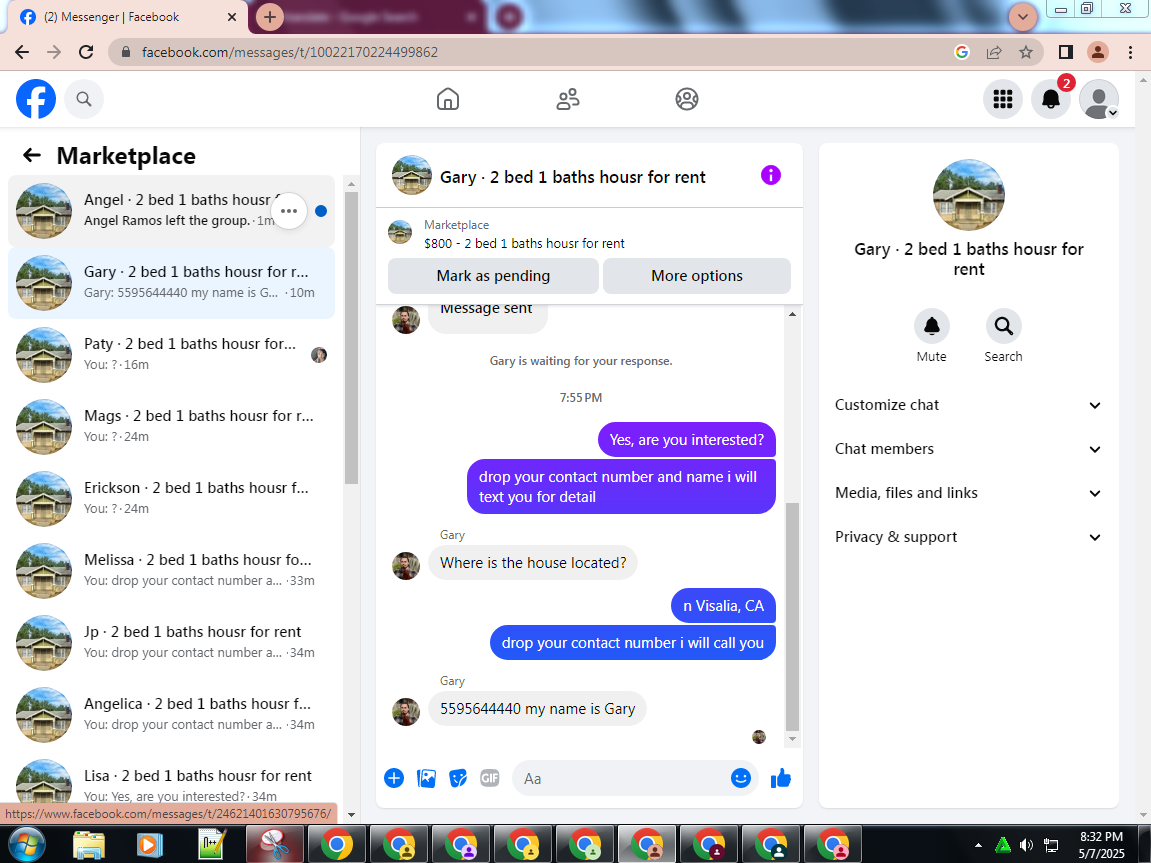This screenshot has width=1151, height=863.
Task: Click More options button
Action: click(x=697, y=276)
